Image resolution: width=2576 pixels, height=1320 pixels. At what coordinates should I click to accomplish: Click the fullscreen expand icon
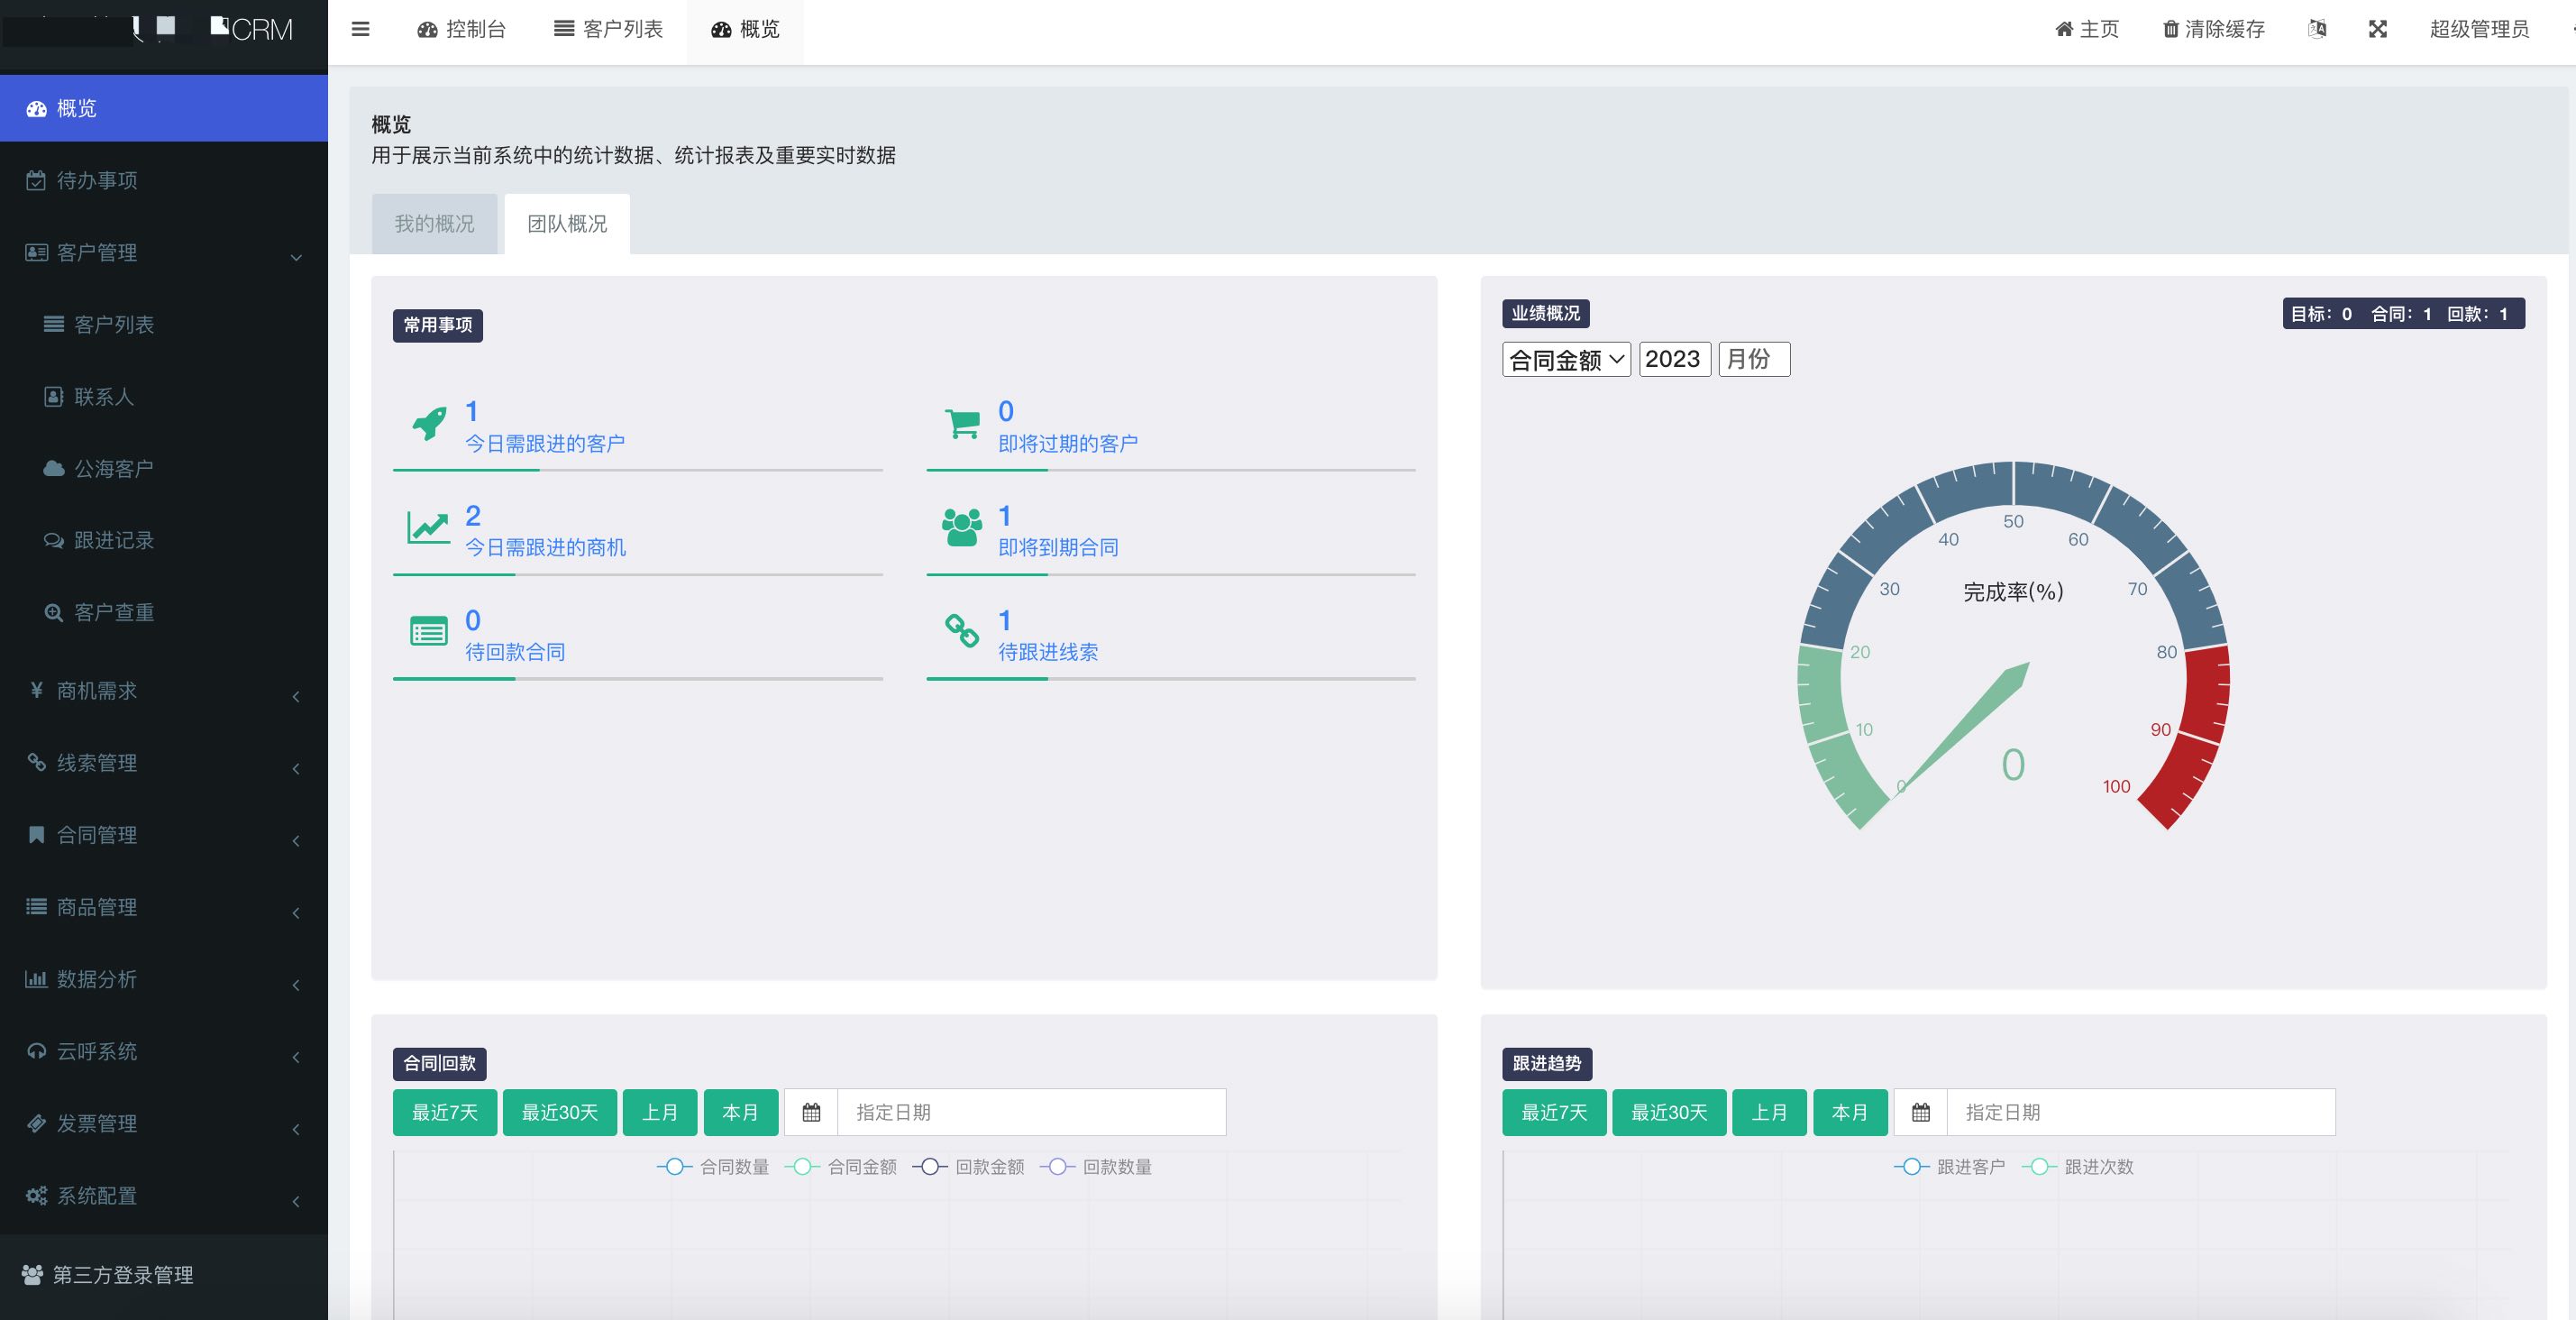point(2378,29)
